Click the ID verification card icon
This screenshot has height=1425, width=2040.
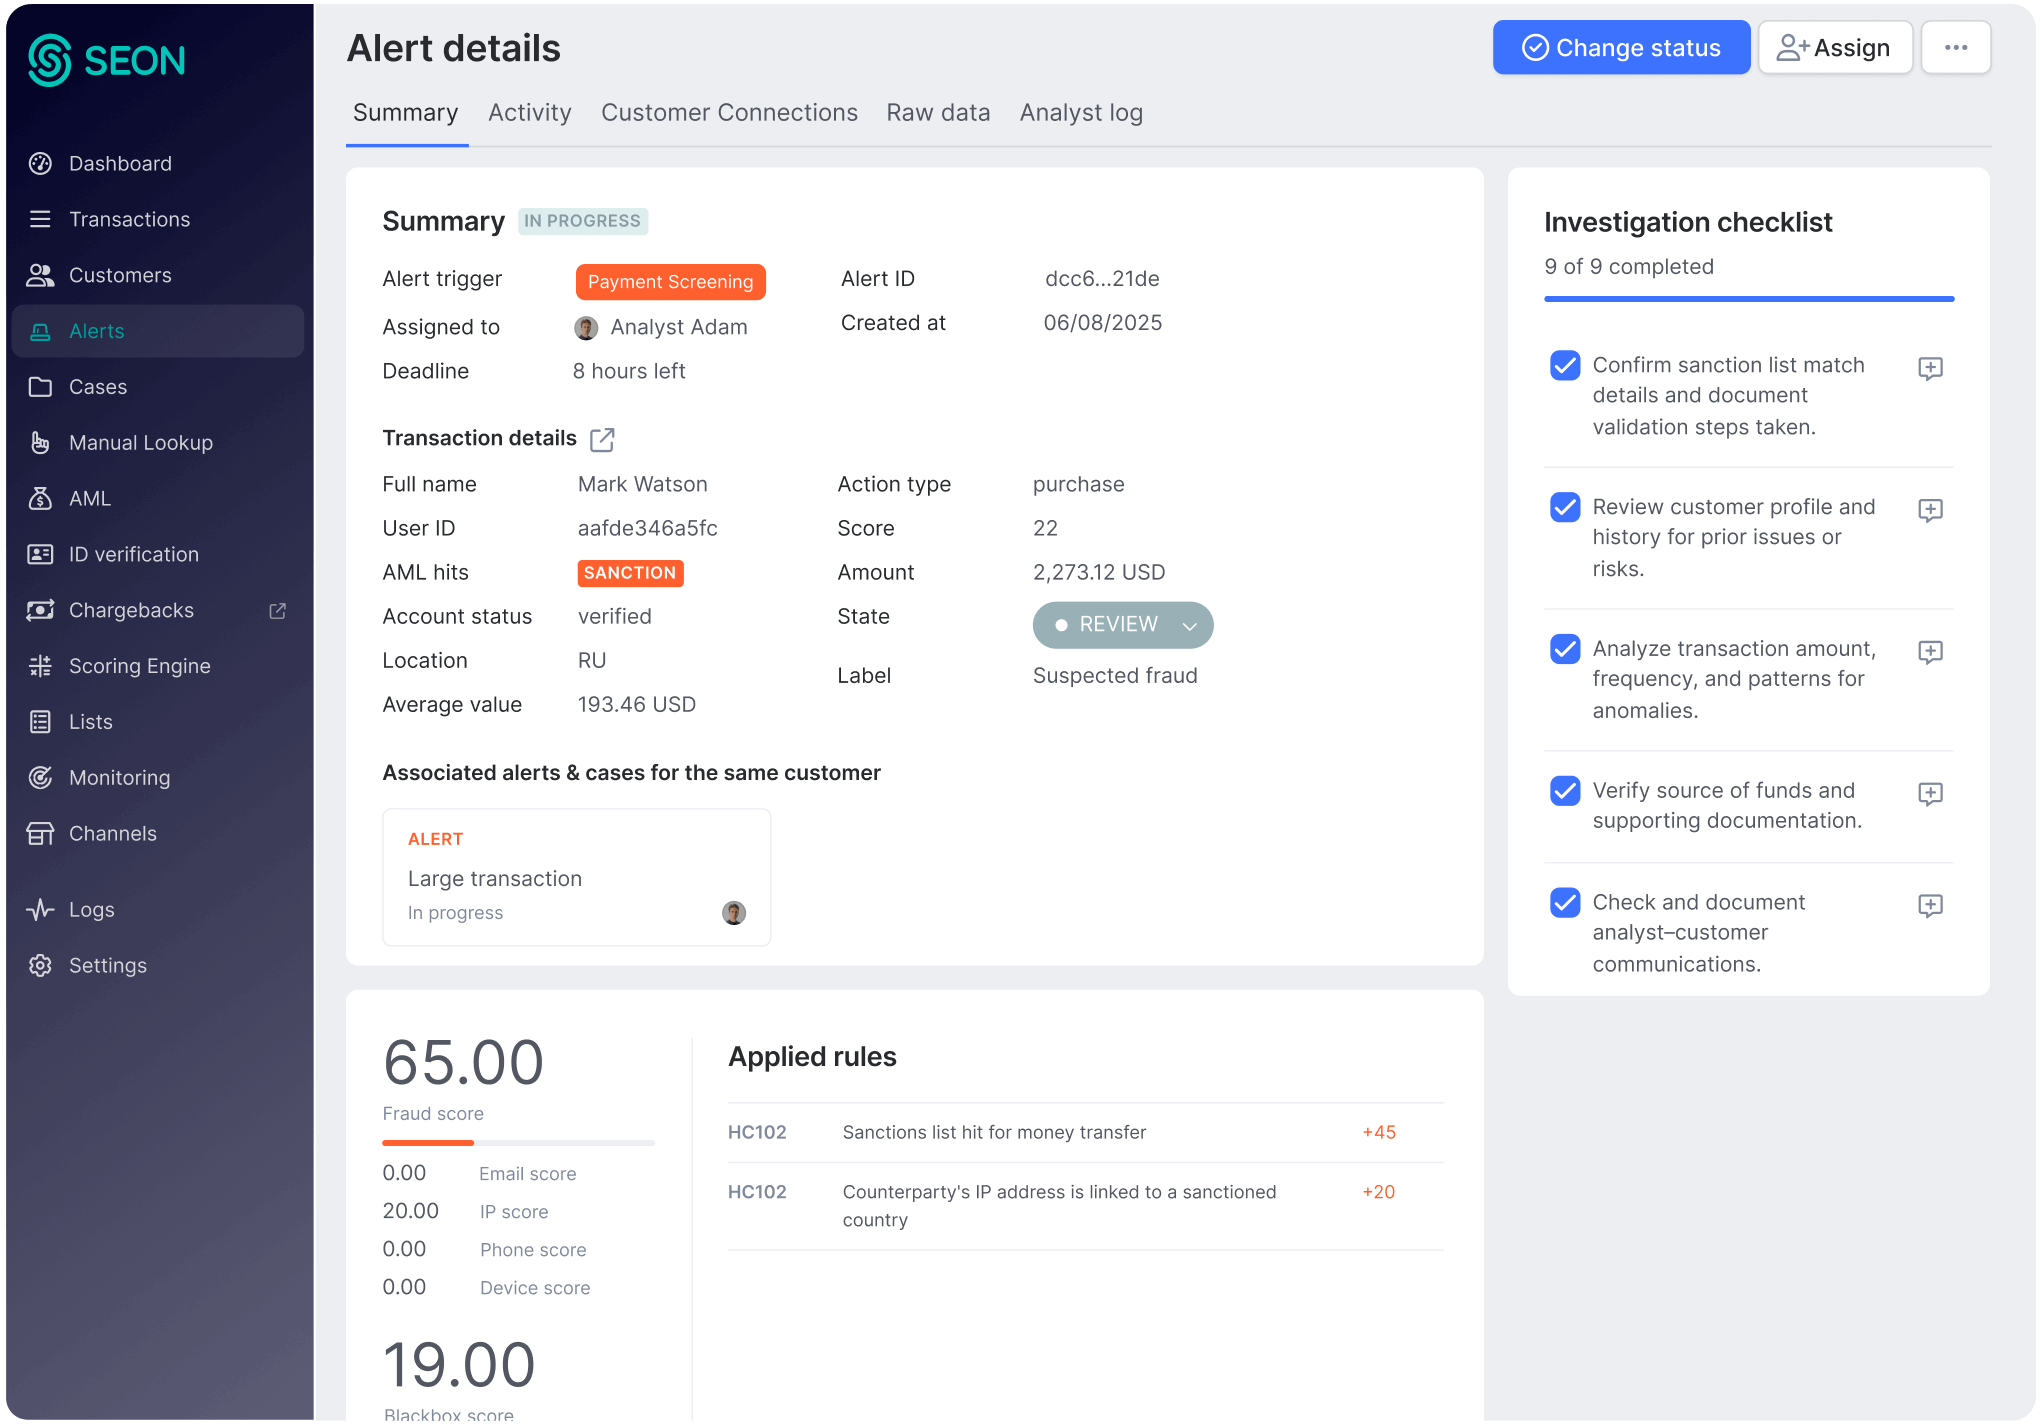(40, 554)
